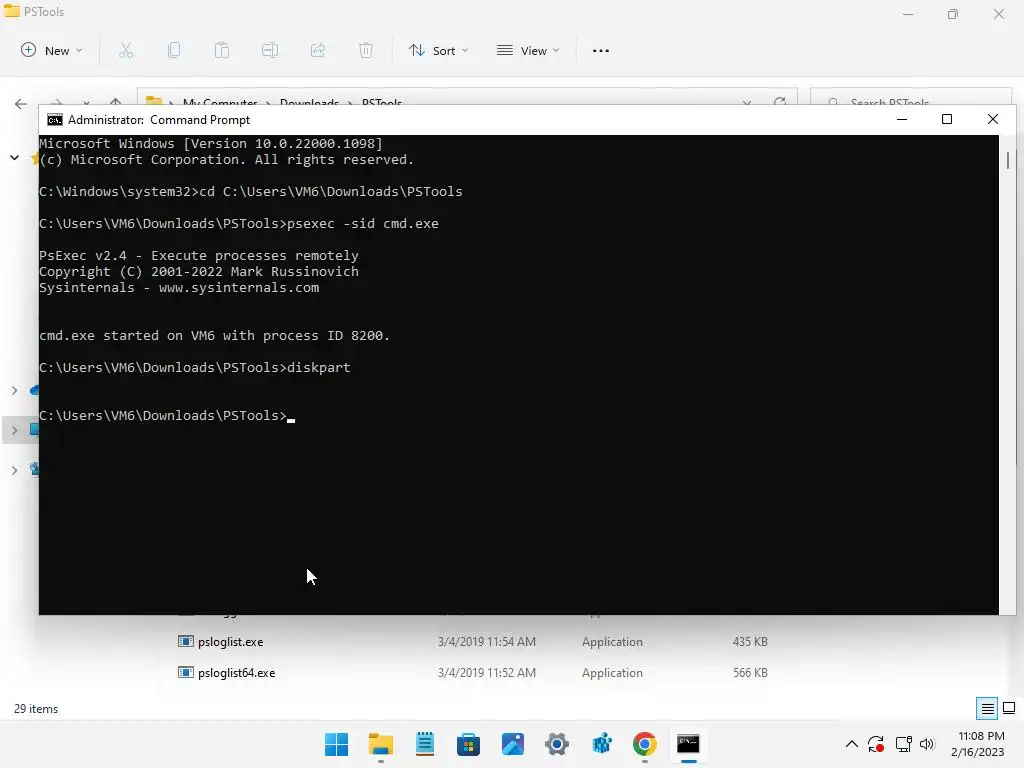Screen dimensions: 1024x768
Task: Expand the This PC tree node chevron
Action: tap(14, 430)
